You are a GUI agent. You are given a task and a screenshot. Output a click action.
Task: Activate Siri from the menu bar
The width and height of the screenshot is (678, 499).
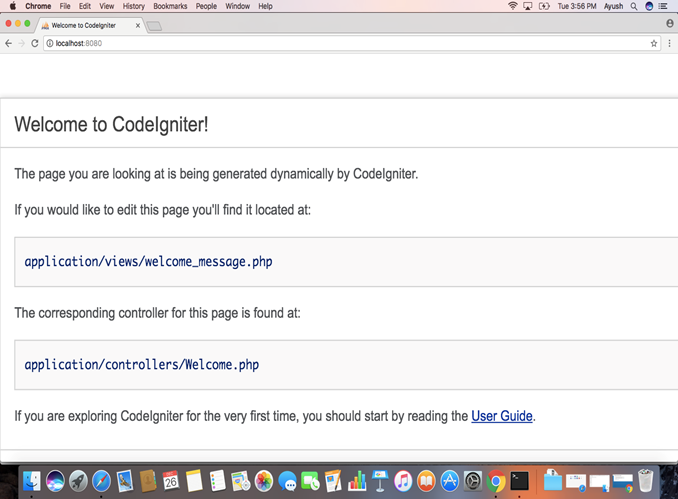[x=649, y=6]
